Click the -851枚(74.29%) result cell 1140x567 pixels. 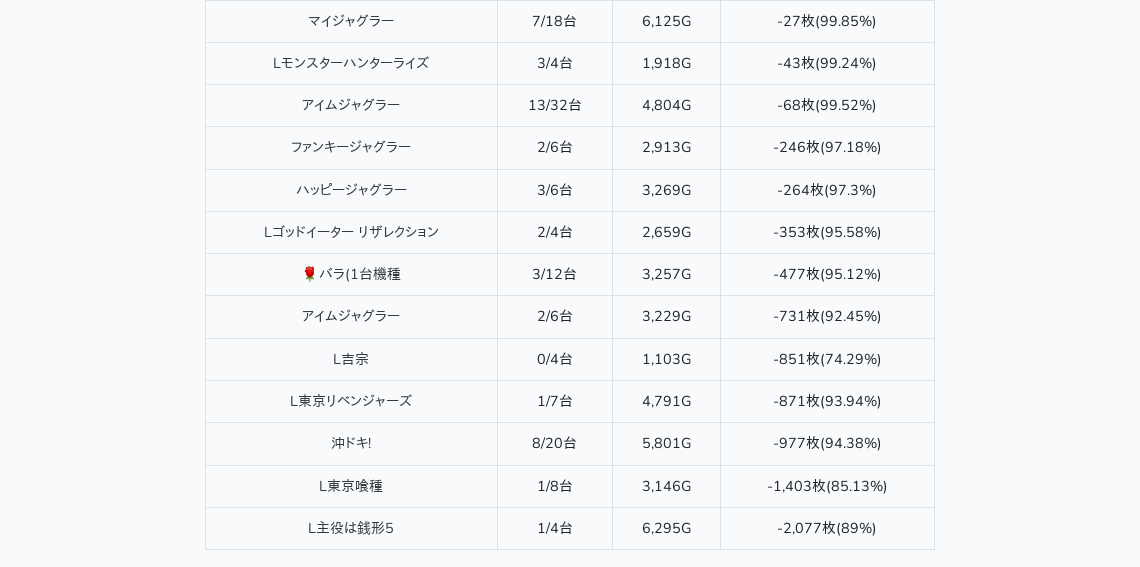827,359
